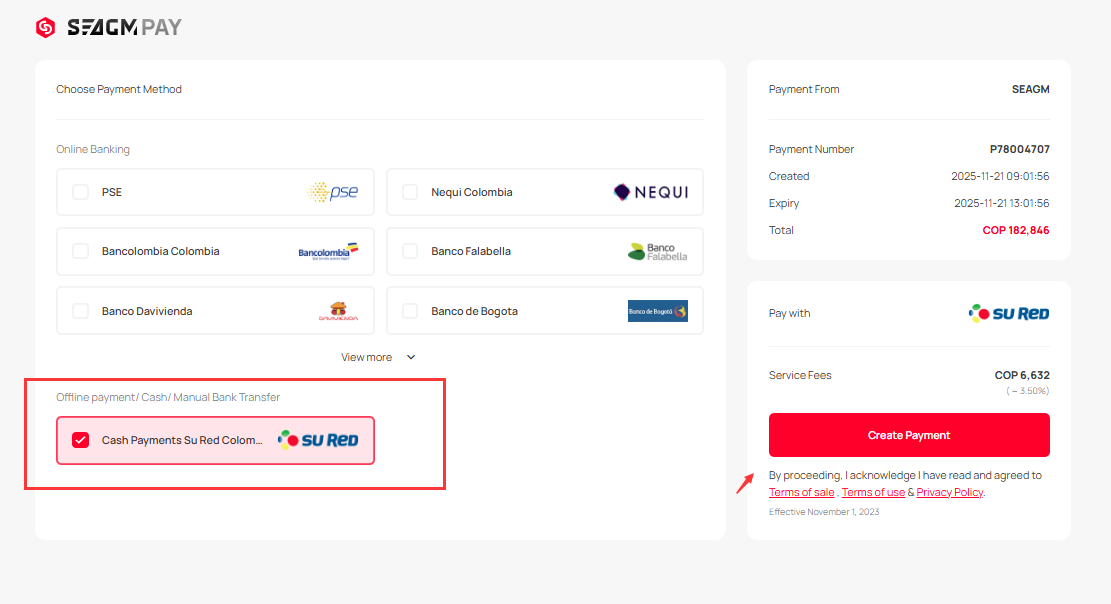This screenshot has height=604, width=1111.
Task: Click the Nequi logo icon
Action: (650, 192)
